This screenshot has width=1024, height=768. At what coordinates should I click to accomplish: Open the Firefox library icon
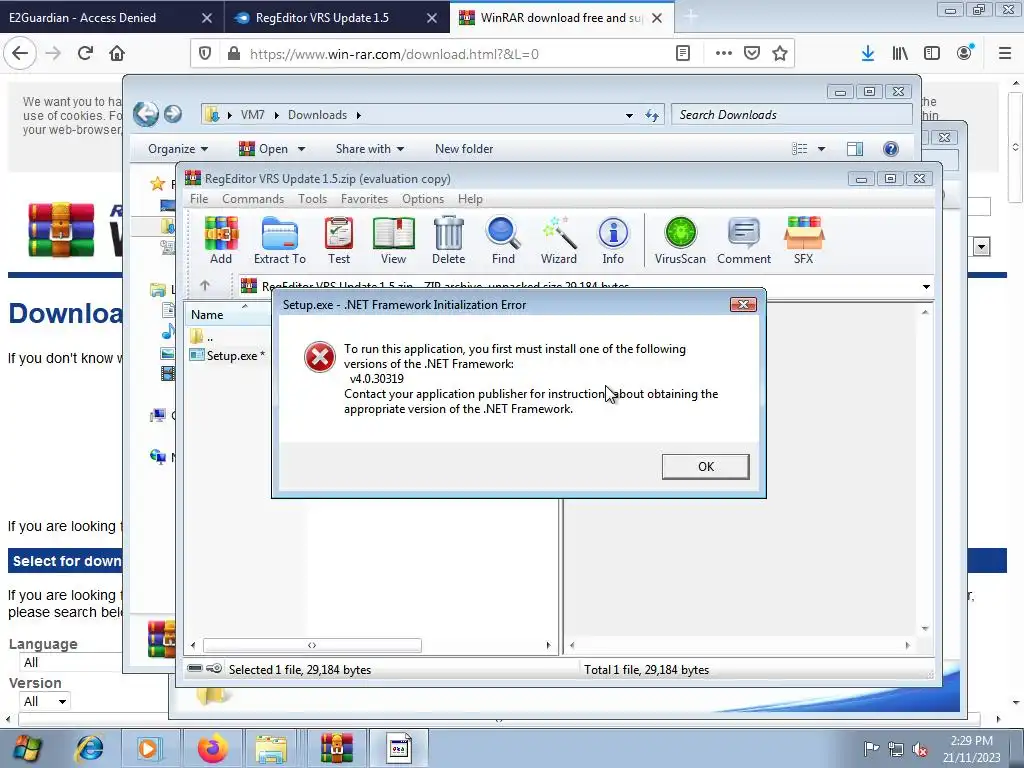click(x=900, y=54)
